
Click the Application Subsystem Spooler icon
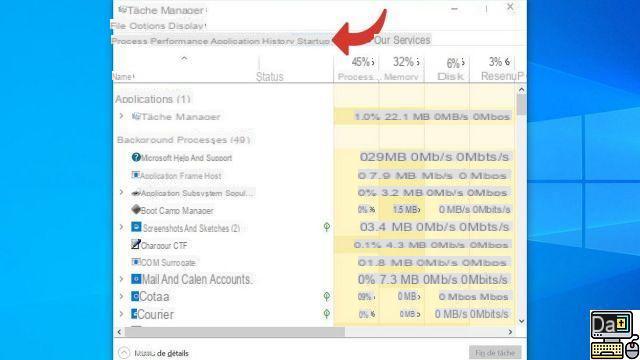pos(136,193)
